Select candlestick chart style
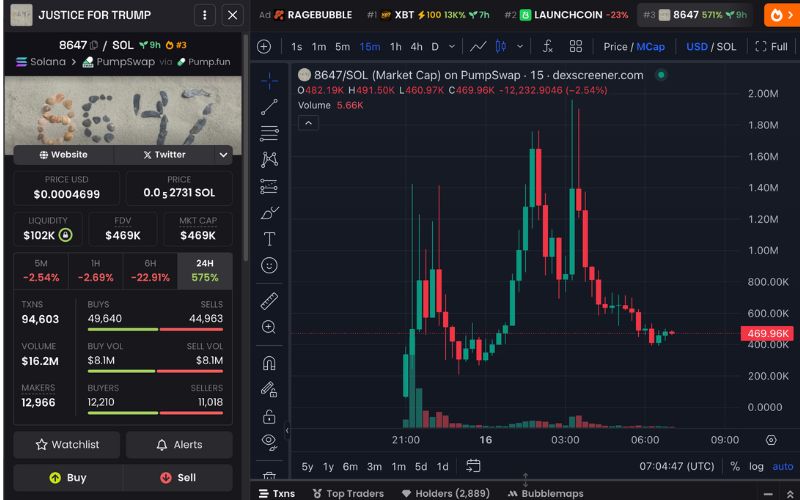This screenshot has width=800, height=500. (501, 47)
